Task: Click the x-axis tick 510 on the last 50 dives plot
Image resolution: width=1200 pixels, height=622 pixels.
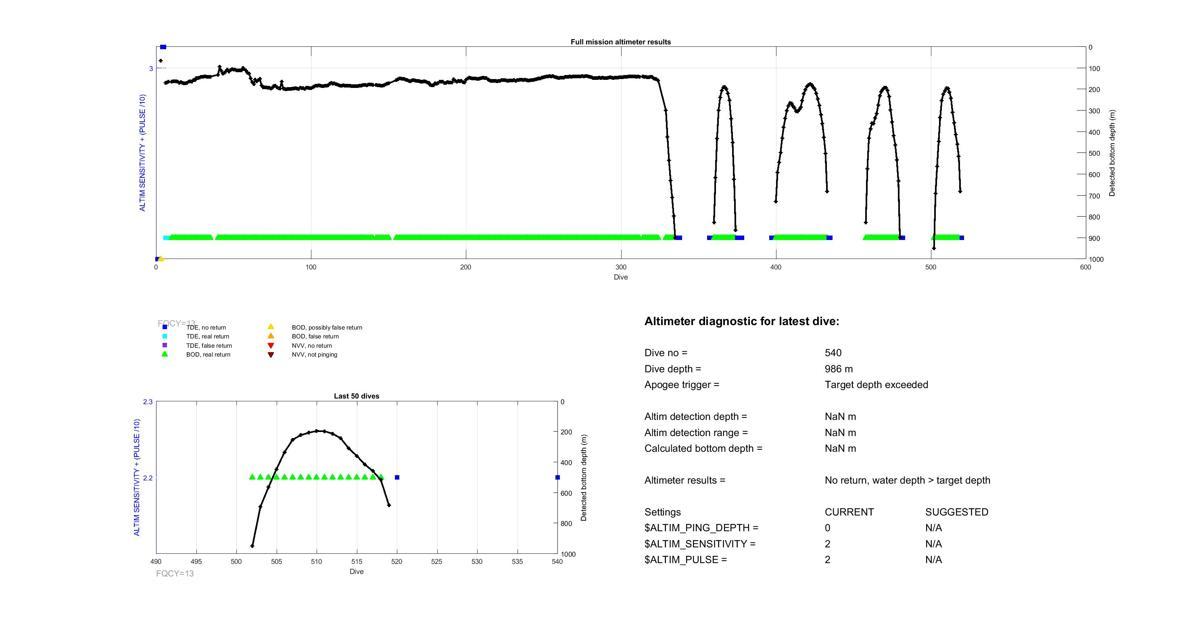Action: 317,562
